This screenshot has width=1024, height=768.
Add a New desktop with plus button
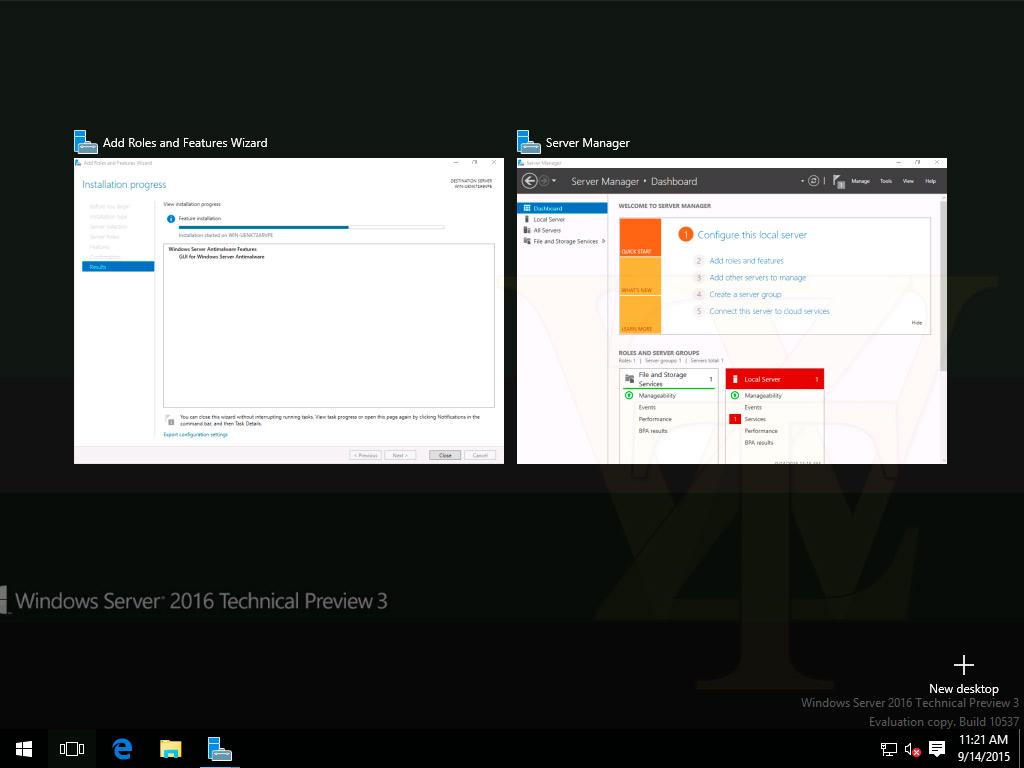click(x=963, y=666)
